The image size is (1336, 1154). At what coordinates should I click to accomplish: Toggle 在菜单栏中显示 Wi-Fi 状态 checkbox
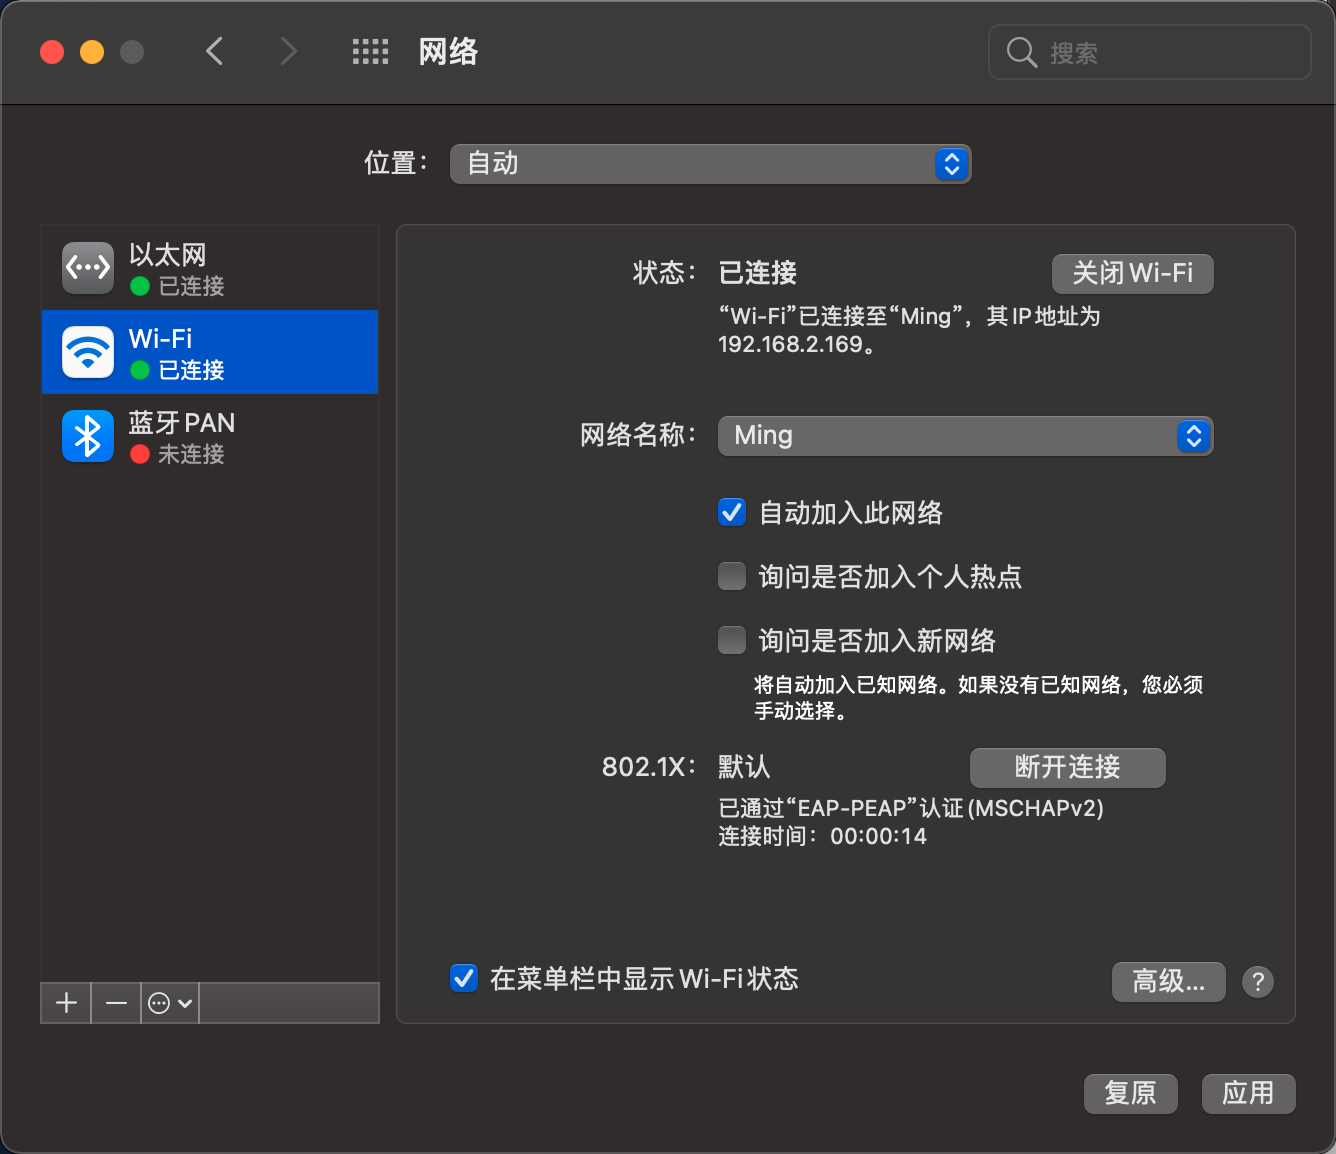464,978
